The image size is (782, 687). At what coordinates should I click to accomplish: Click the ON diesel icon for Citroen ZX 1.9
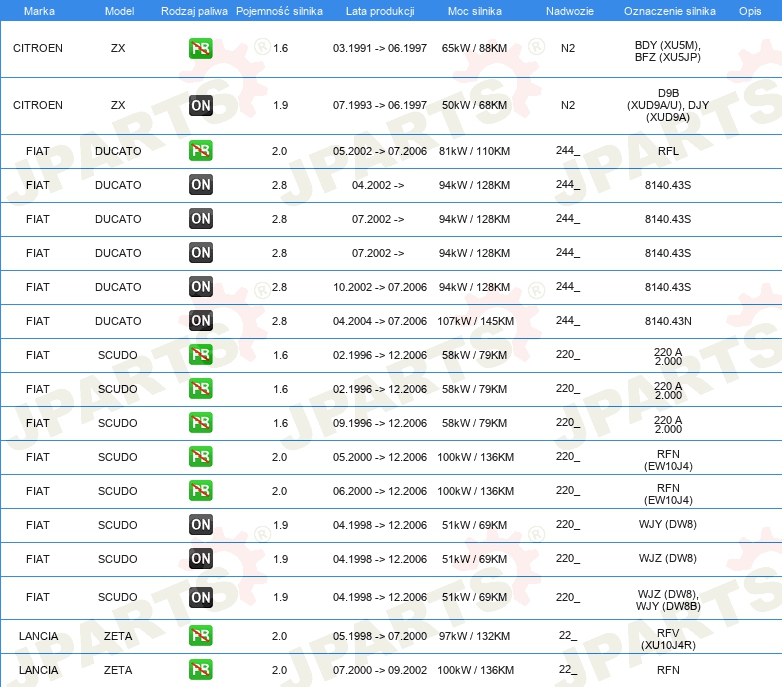[201, 105]
